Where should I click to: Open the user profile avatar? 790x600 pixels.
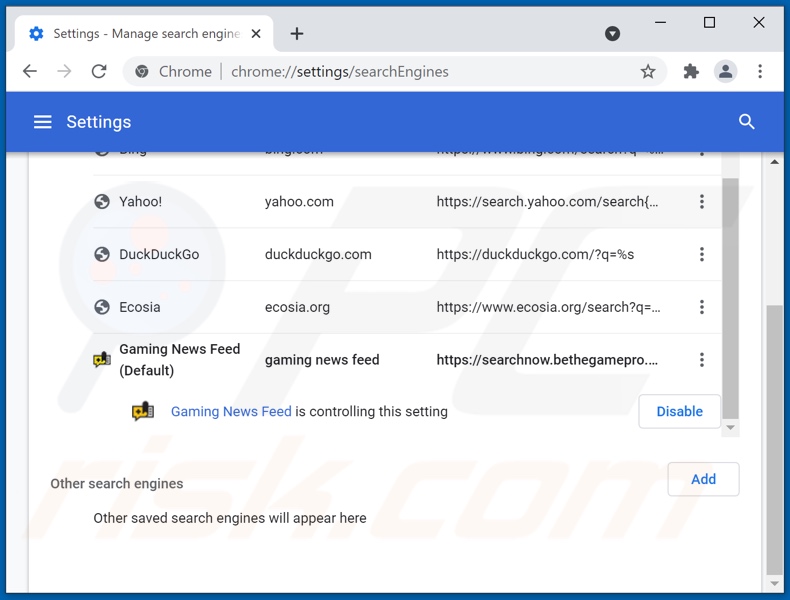(x=726, y=72)
